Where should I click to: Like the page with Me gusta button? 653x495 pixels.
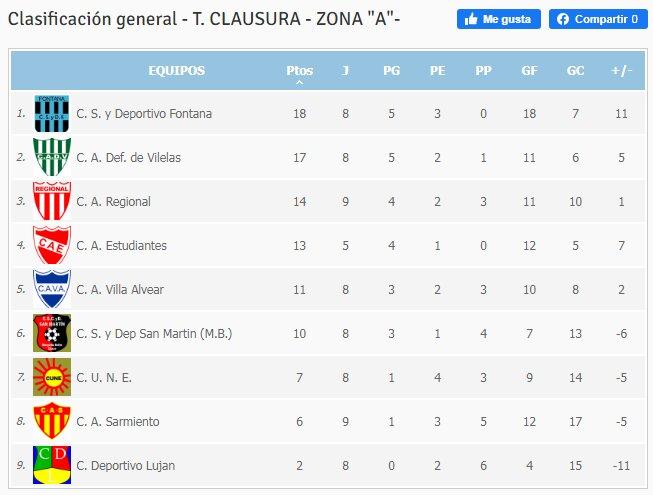coord(498,19)
